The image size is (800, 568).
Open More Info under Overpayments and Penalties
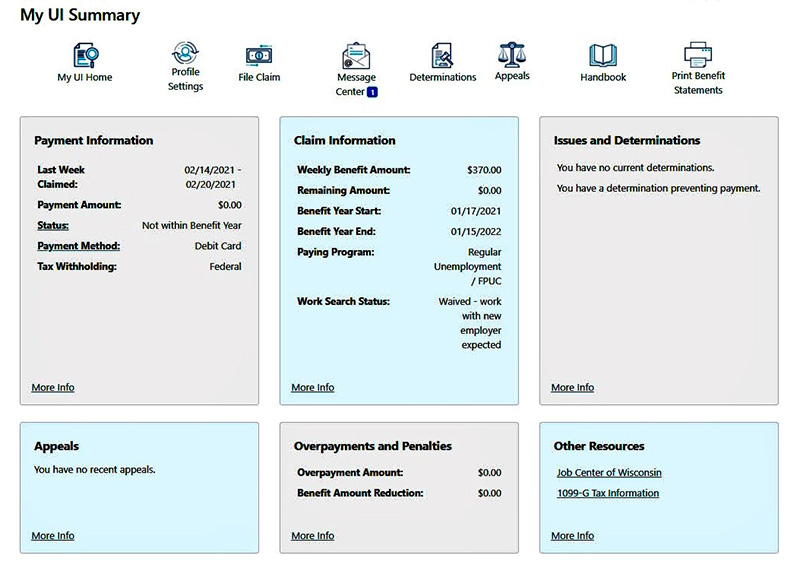click(313, 536)
